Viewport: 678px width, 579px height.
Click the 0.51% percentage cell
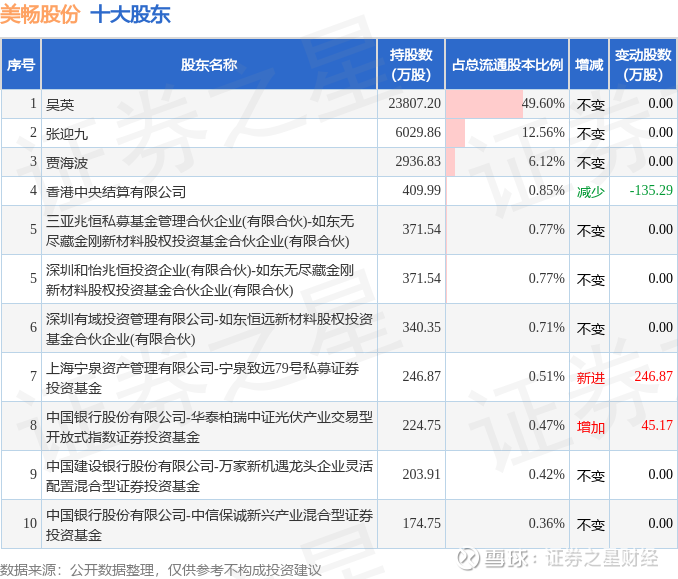tap(546, 376)
